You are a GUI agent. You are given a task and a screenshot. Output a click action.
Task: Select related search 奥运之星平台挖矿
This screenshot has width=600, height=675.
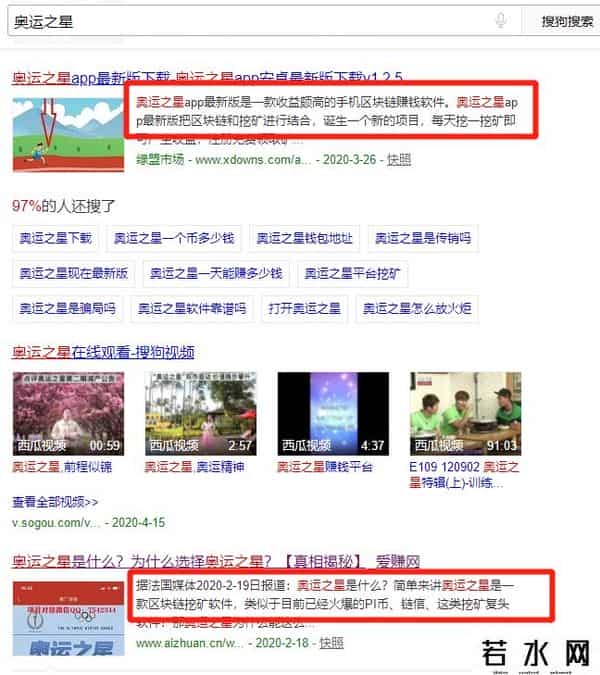[x=352, y=273]
